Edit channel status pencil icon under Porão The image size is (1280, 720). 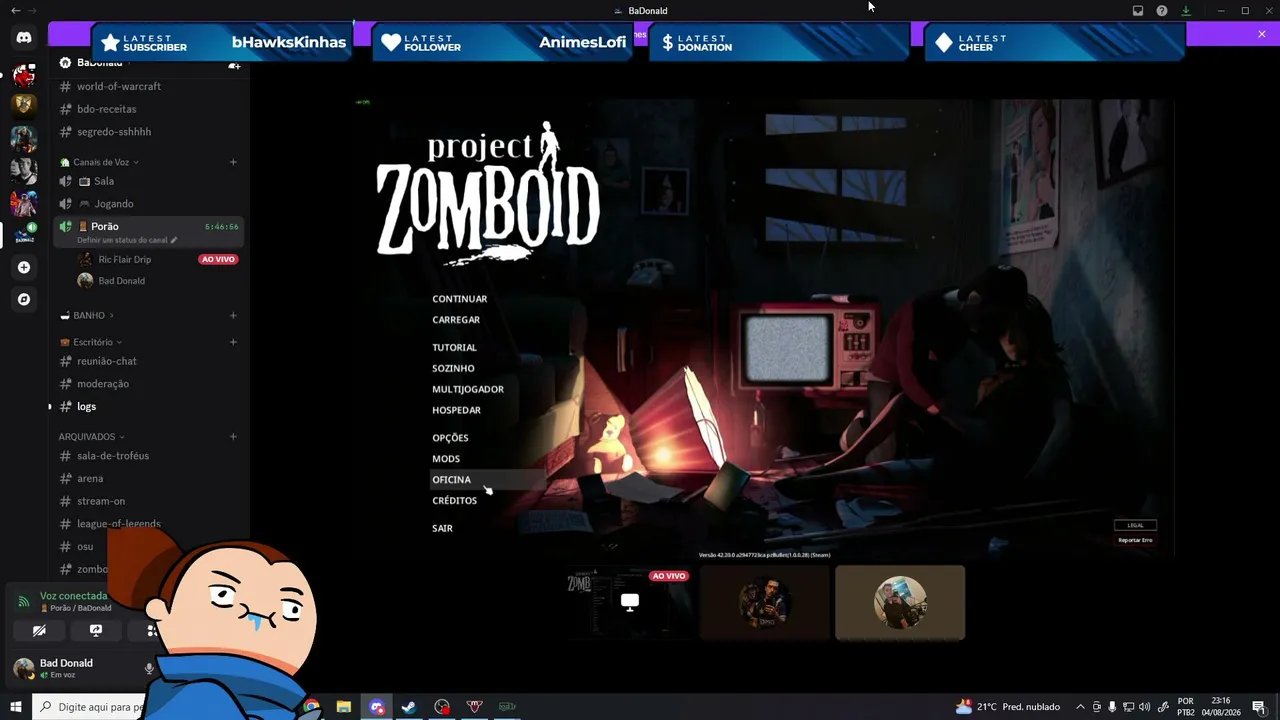pos(174,240)
